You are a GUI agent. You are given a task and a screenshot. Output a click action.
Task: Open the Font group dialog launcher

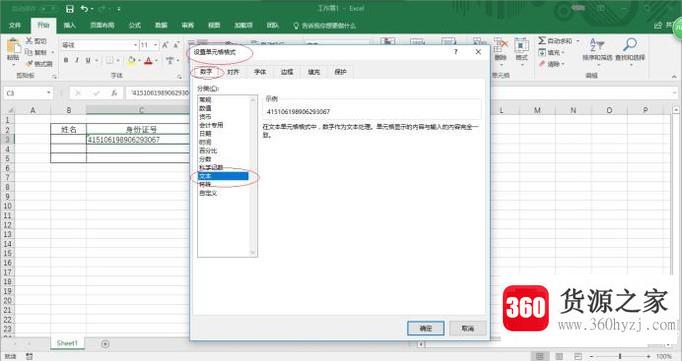(x=180, y=77)
